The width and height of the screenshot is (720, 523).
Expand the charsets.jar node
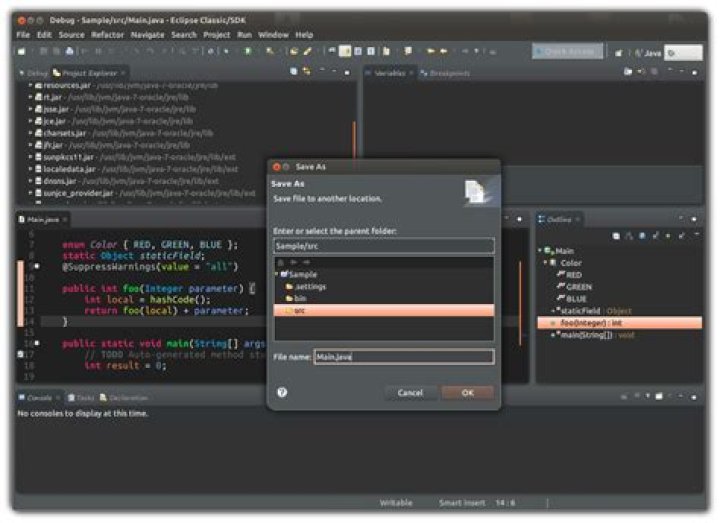tap(30, 133)
